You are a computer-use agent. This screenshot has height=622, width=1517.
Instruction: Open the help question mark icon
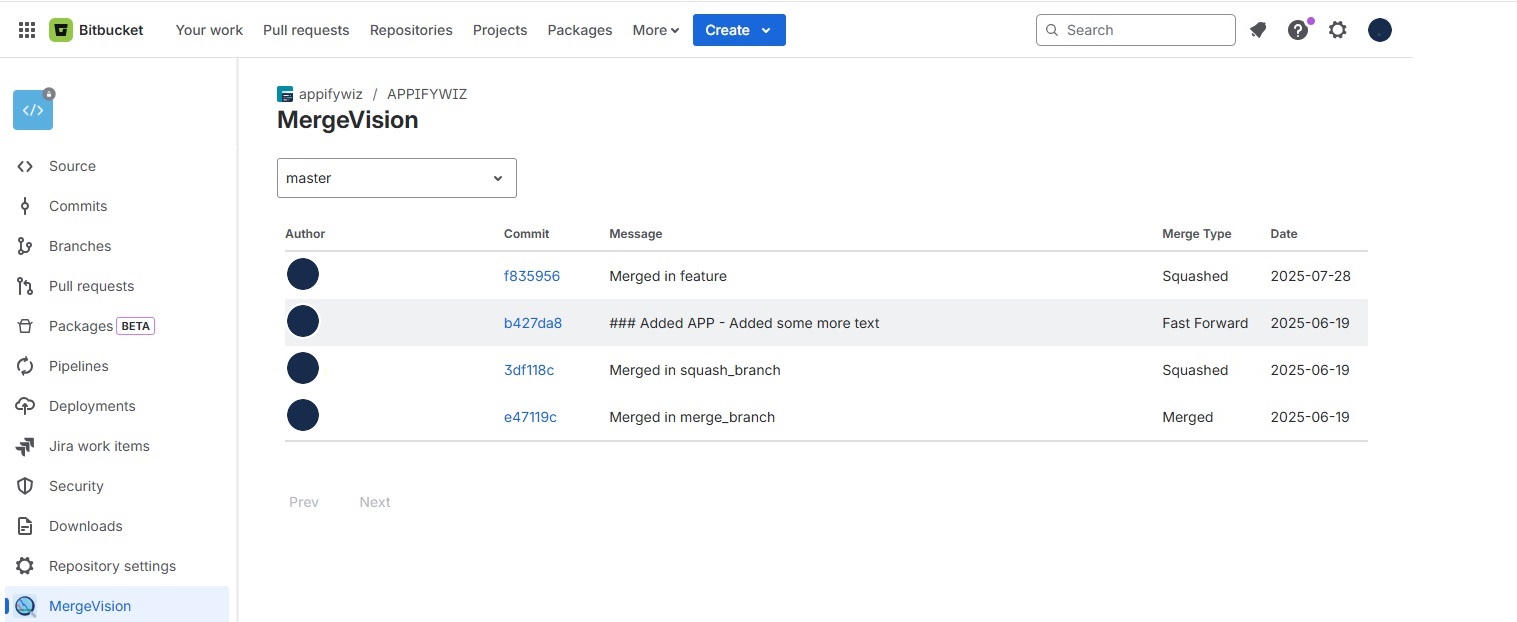coord(1298,30)
